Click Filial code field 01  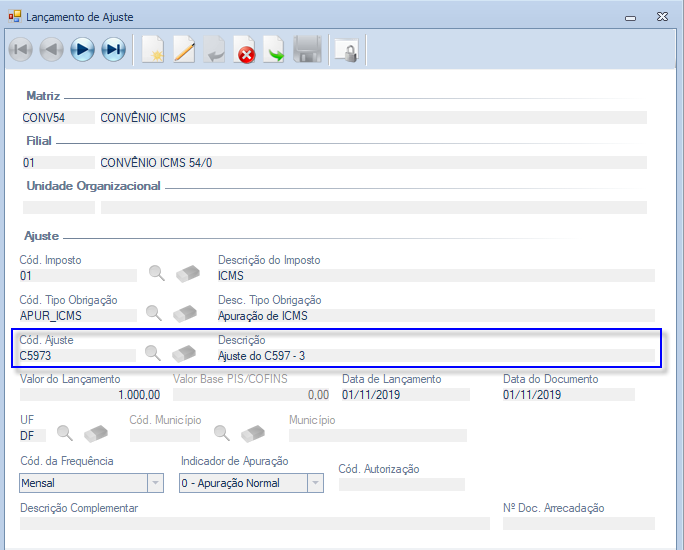(58, 163)
